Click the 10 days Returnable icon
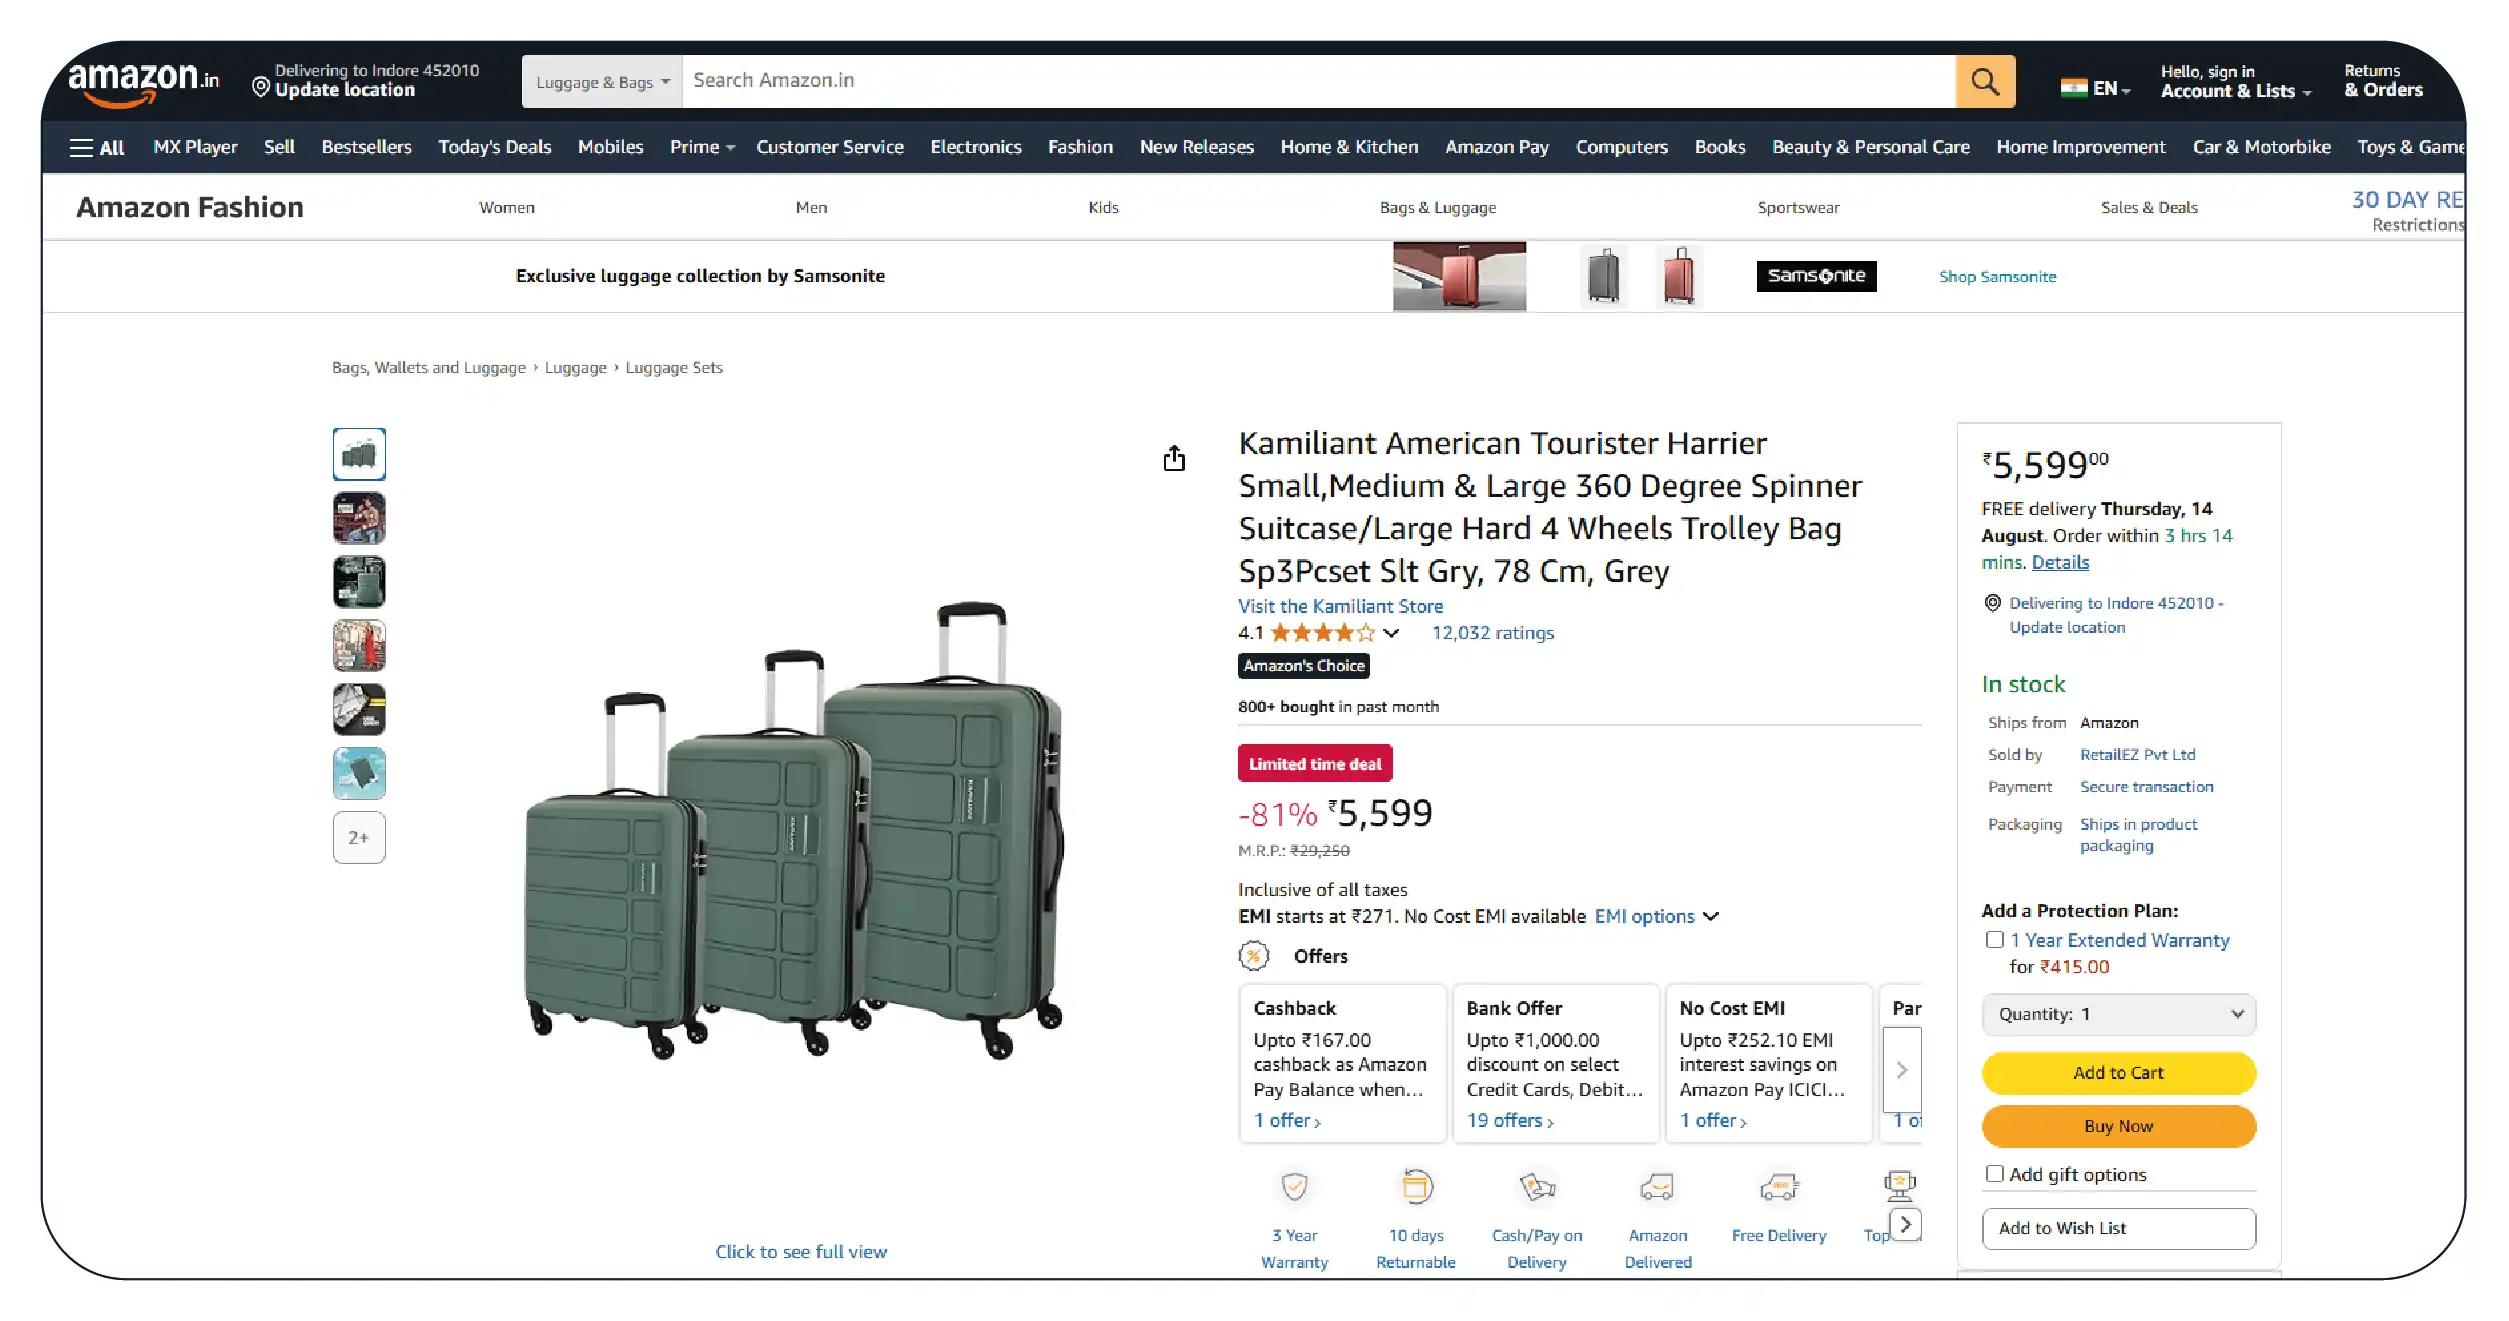 coord(1416,1187)
